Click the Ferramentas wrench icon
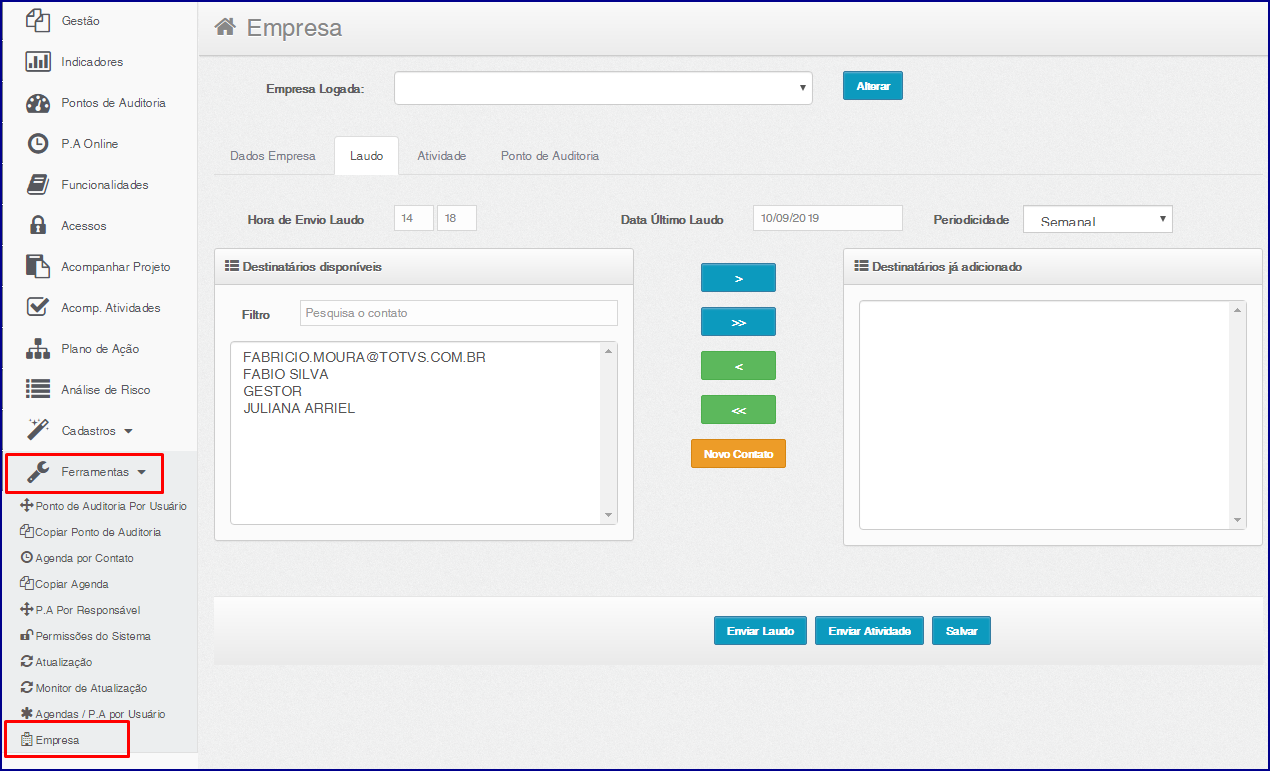This screenshot has height=771, width=1270. [x=38, y=472]
